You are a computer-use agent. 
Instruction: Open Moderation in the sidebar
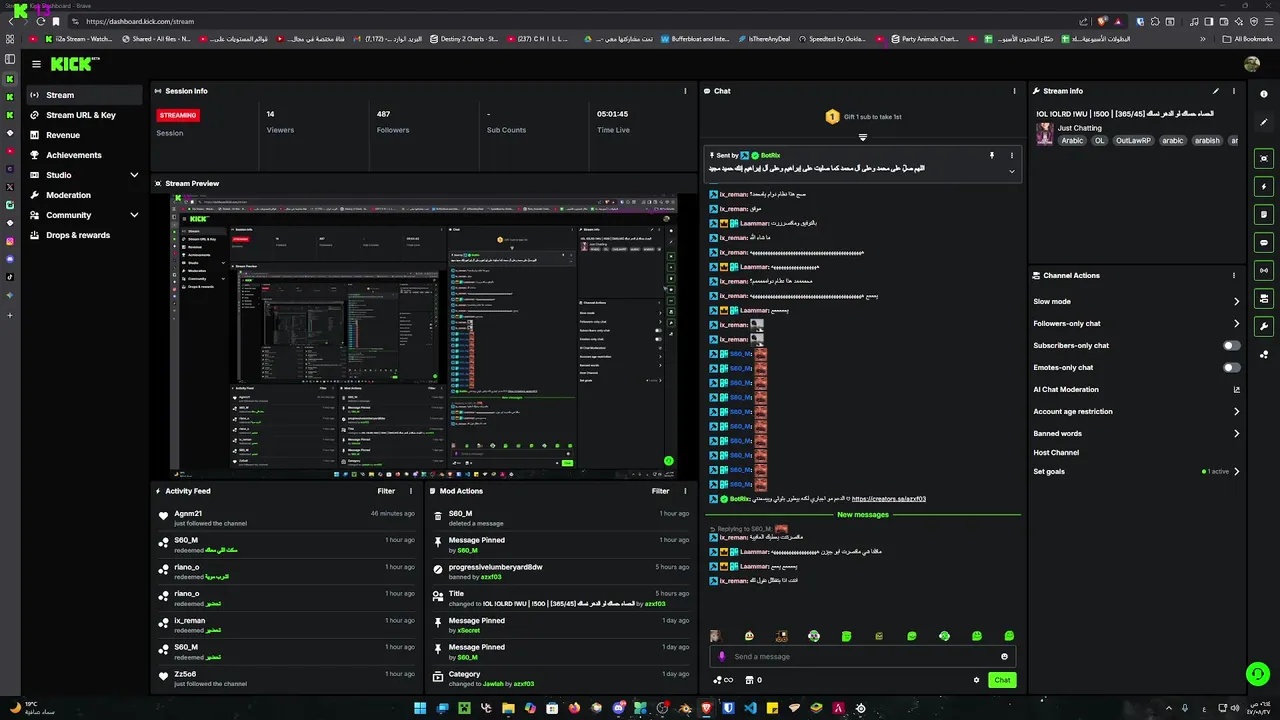click(x=84, y=195)
